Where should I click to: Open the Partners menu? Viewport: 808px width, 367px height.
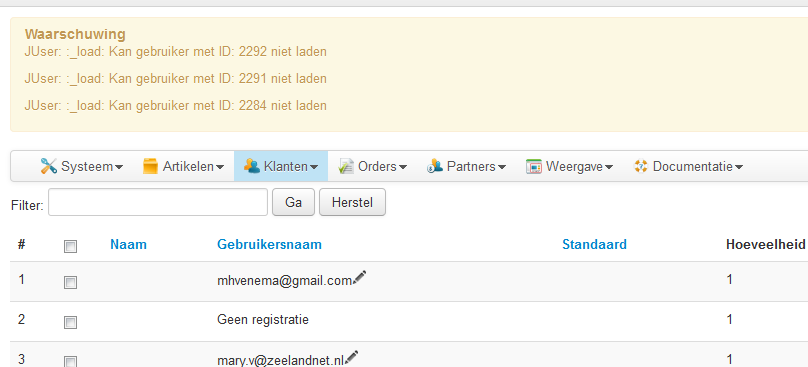click(x=466, y=166)
